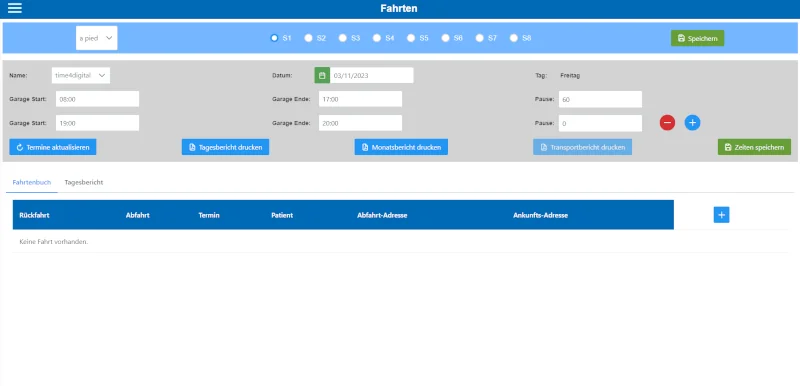Image resolution: width=800 pixels, height=386 pixels.
Task: Click Transportbericht drucken button
Action: (583, 147)
